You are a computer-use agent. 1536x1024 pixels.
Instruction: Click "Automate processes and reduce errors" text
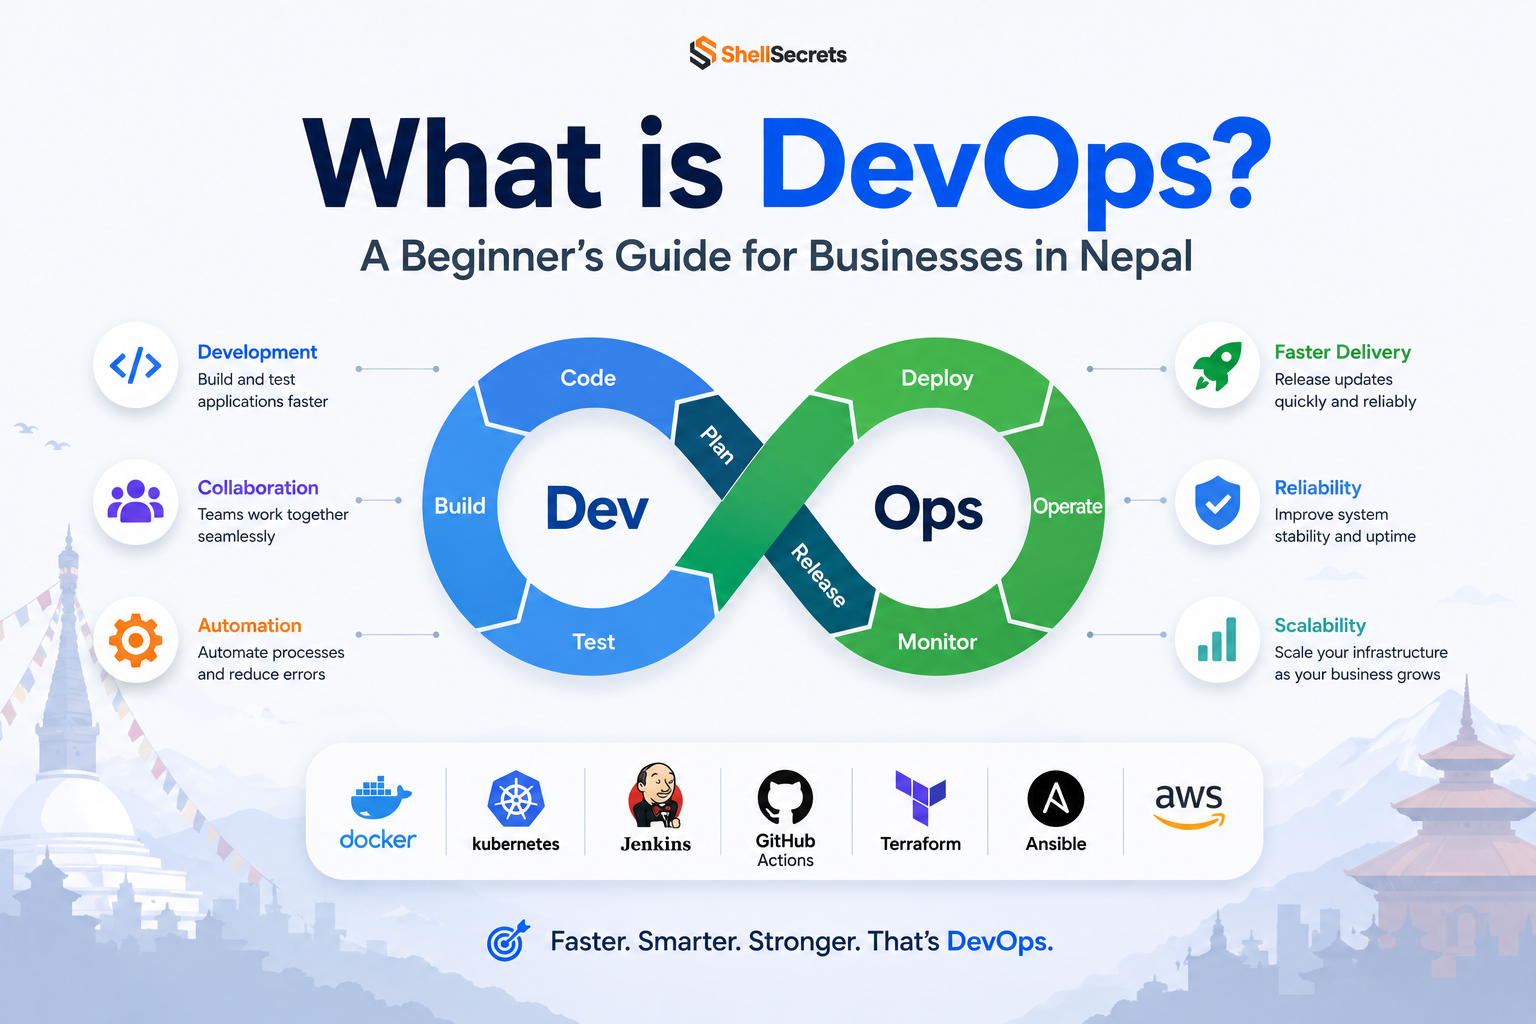tap(271, 663)
